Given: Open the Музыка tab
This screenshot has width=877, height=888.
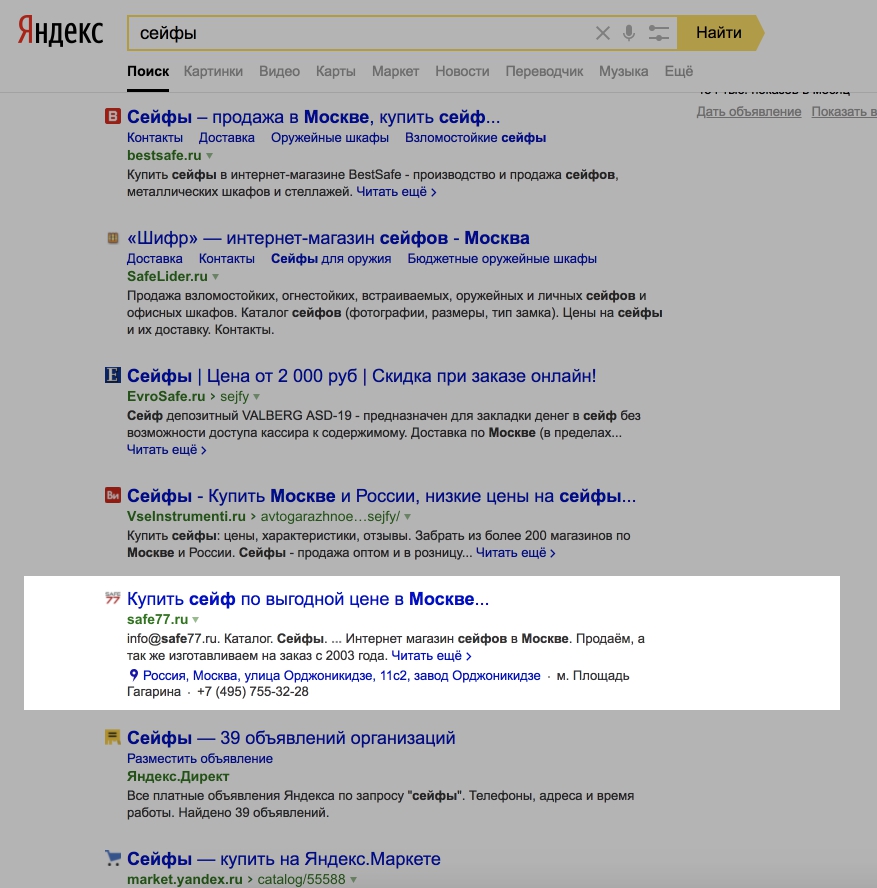Looking at the screenshot, I should 623,71.
